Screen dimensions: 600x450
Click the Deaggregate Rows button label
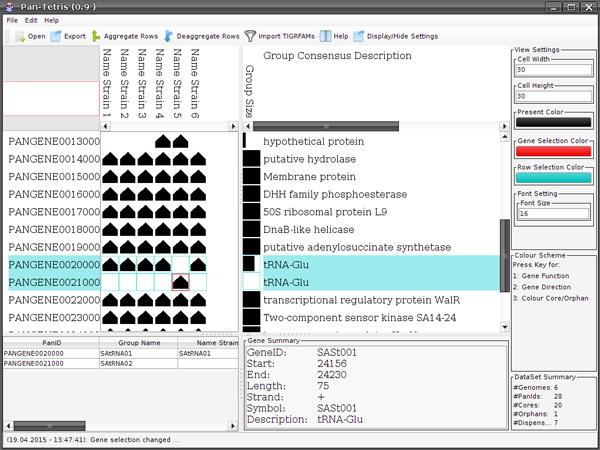coord(208,36)
